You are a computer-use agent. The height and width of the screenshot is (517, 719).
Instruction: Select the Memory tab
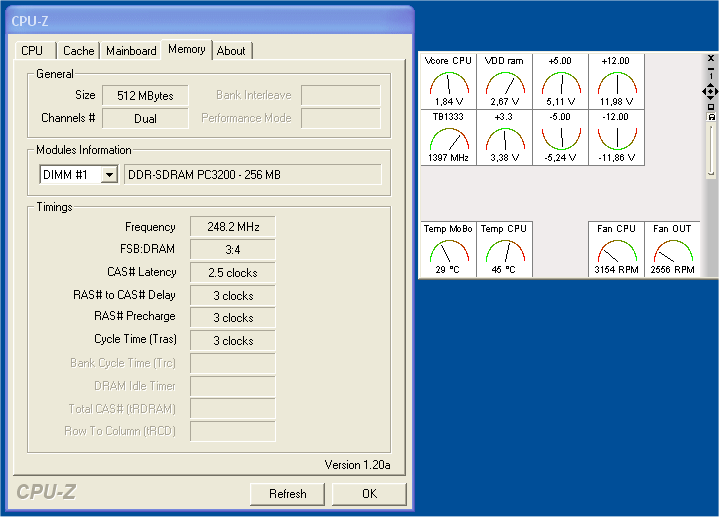pyautogui.click(x=187, y=49)
